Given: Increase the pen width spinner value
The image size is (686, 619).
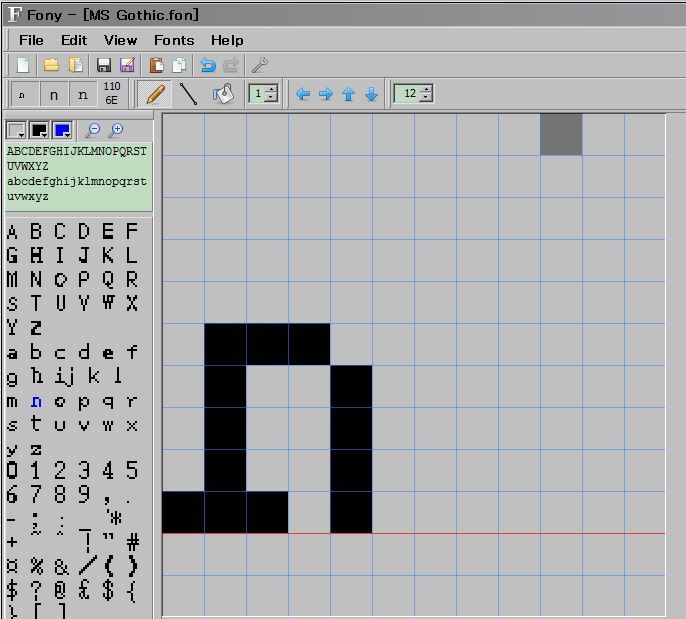Looking at the screenshot, I should (271, 90).
